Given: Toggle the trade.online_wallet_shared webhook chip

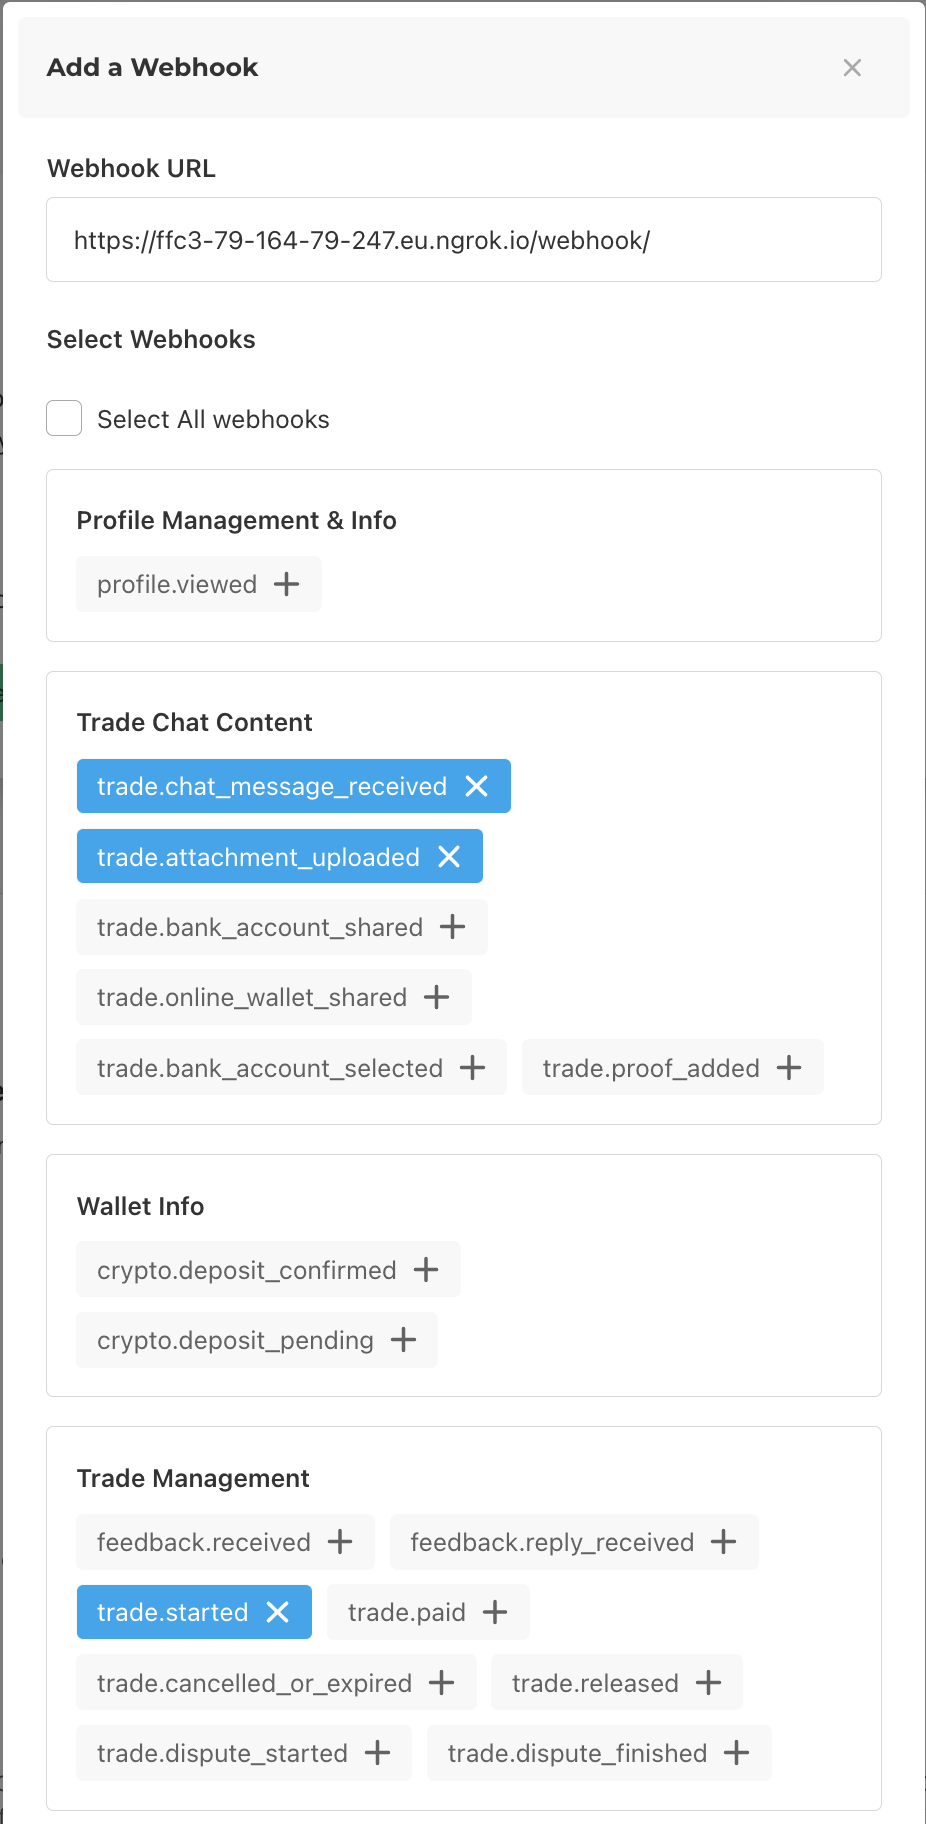Looking at the screenshot, I should 274,997.
